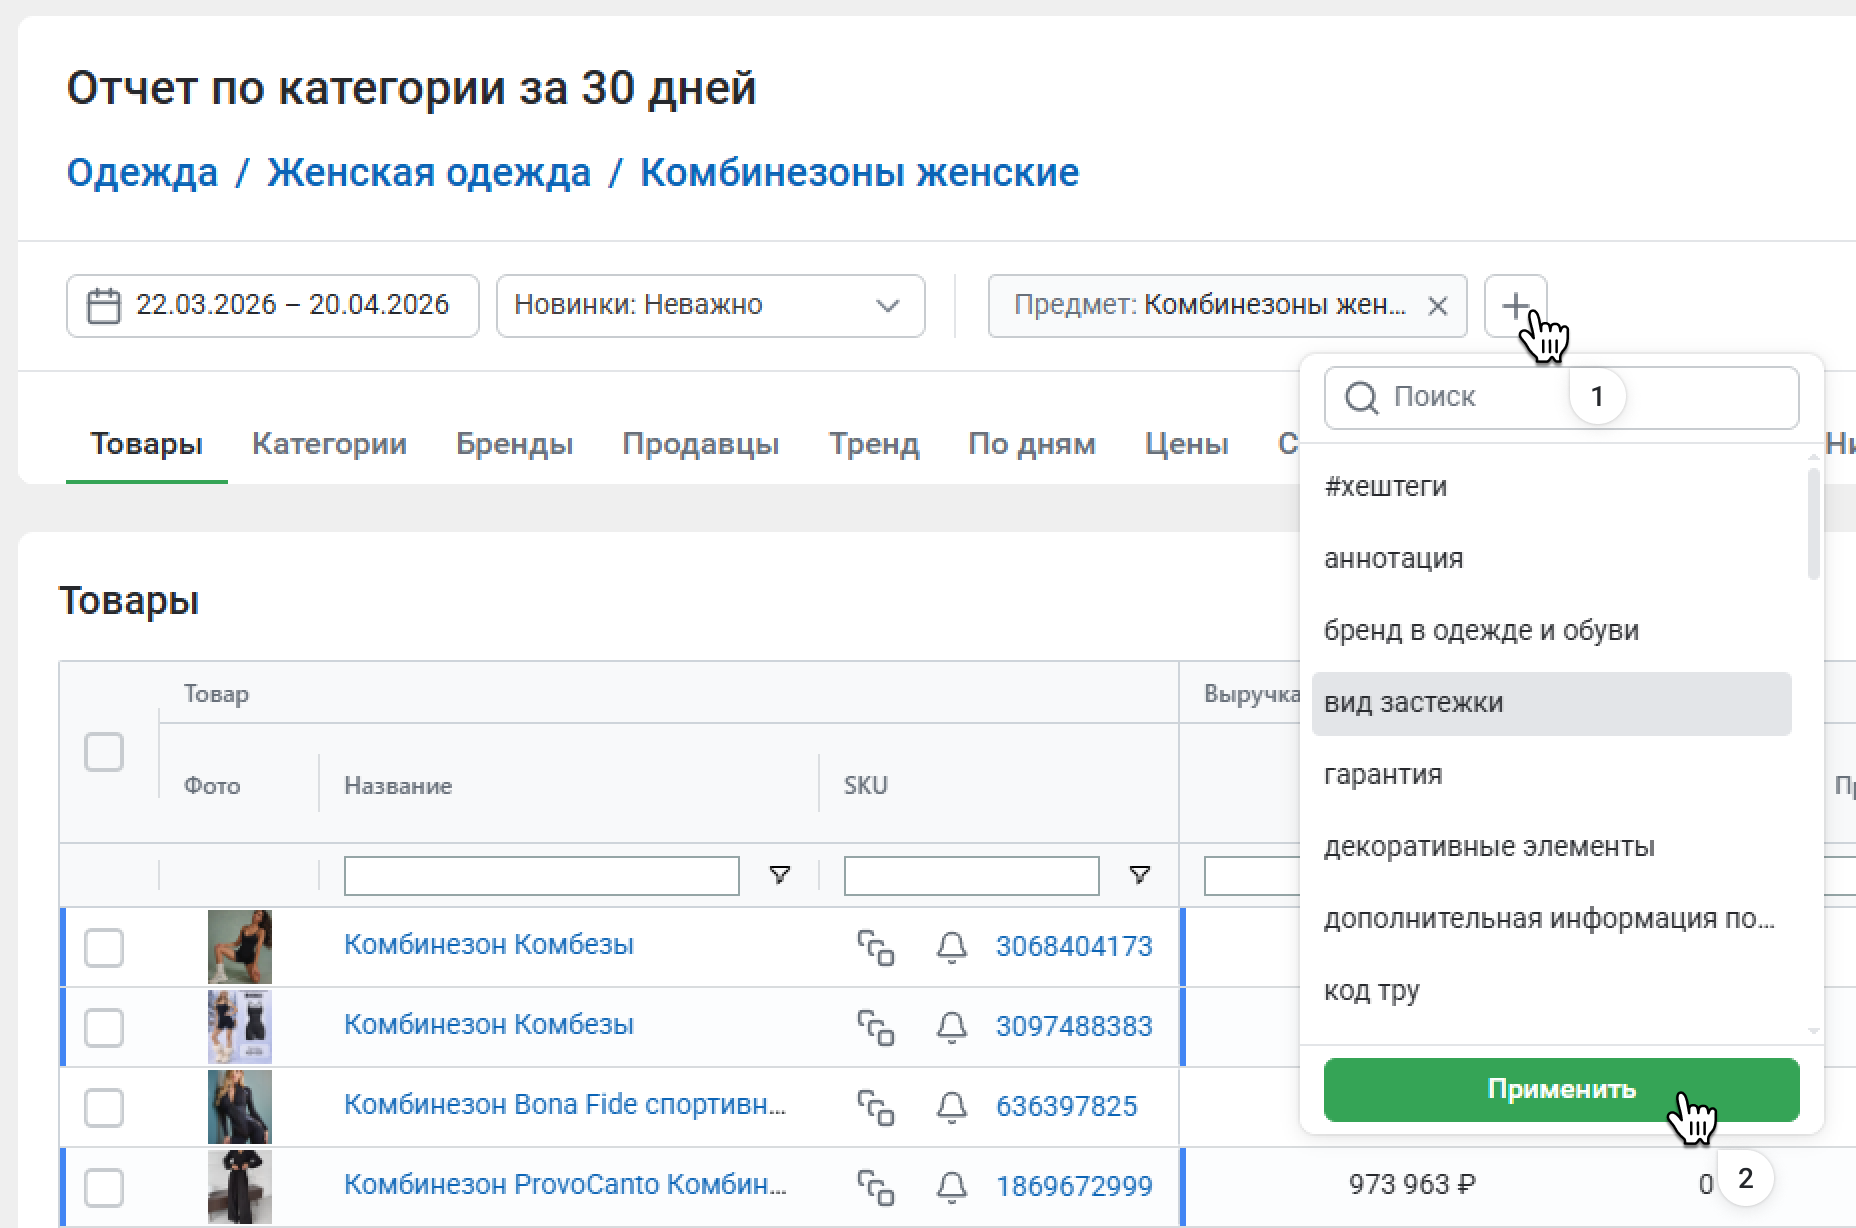Image resolution: width=1856 pixels, height=1228 pixels.
Task: Click bell icon for SKU 3097488383
Action: coord(951,1026)
